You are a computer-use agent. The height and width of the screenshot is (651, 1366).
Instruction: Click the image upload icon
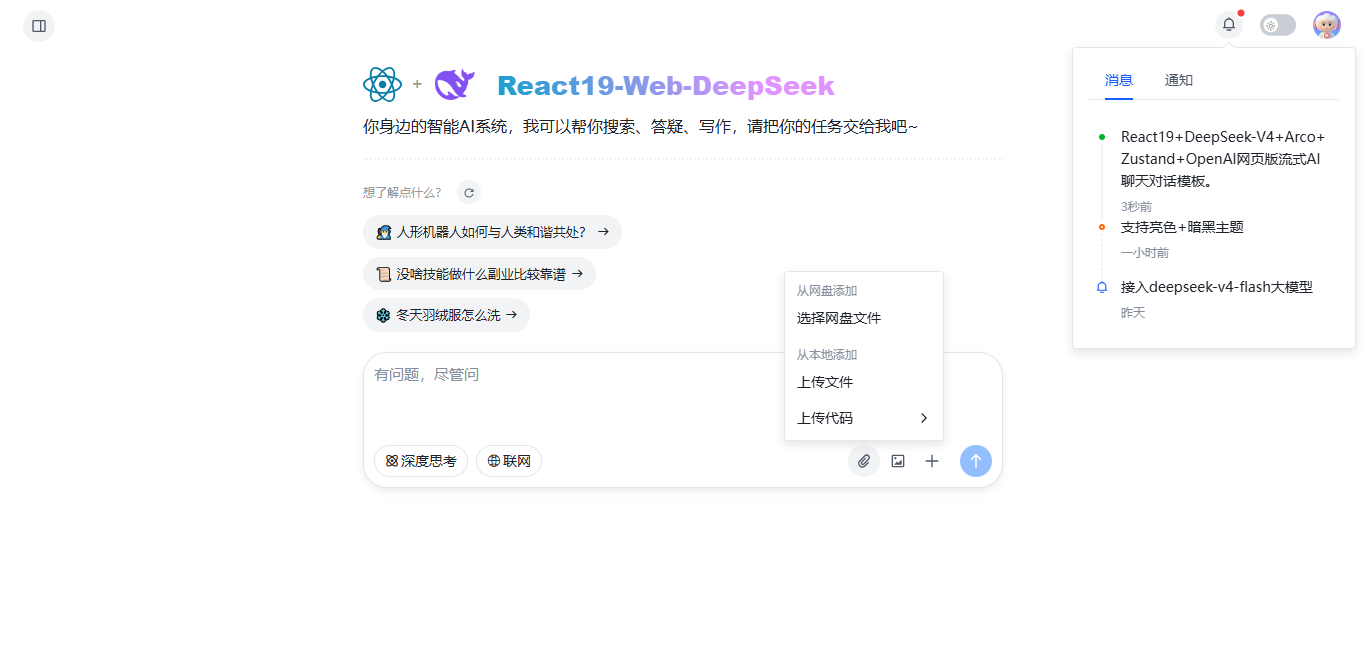pyautogui.click(x=898, y=461)
